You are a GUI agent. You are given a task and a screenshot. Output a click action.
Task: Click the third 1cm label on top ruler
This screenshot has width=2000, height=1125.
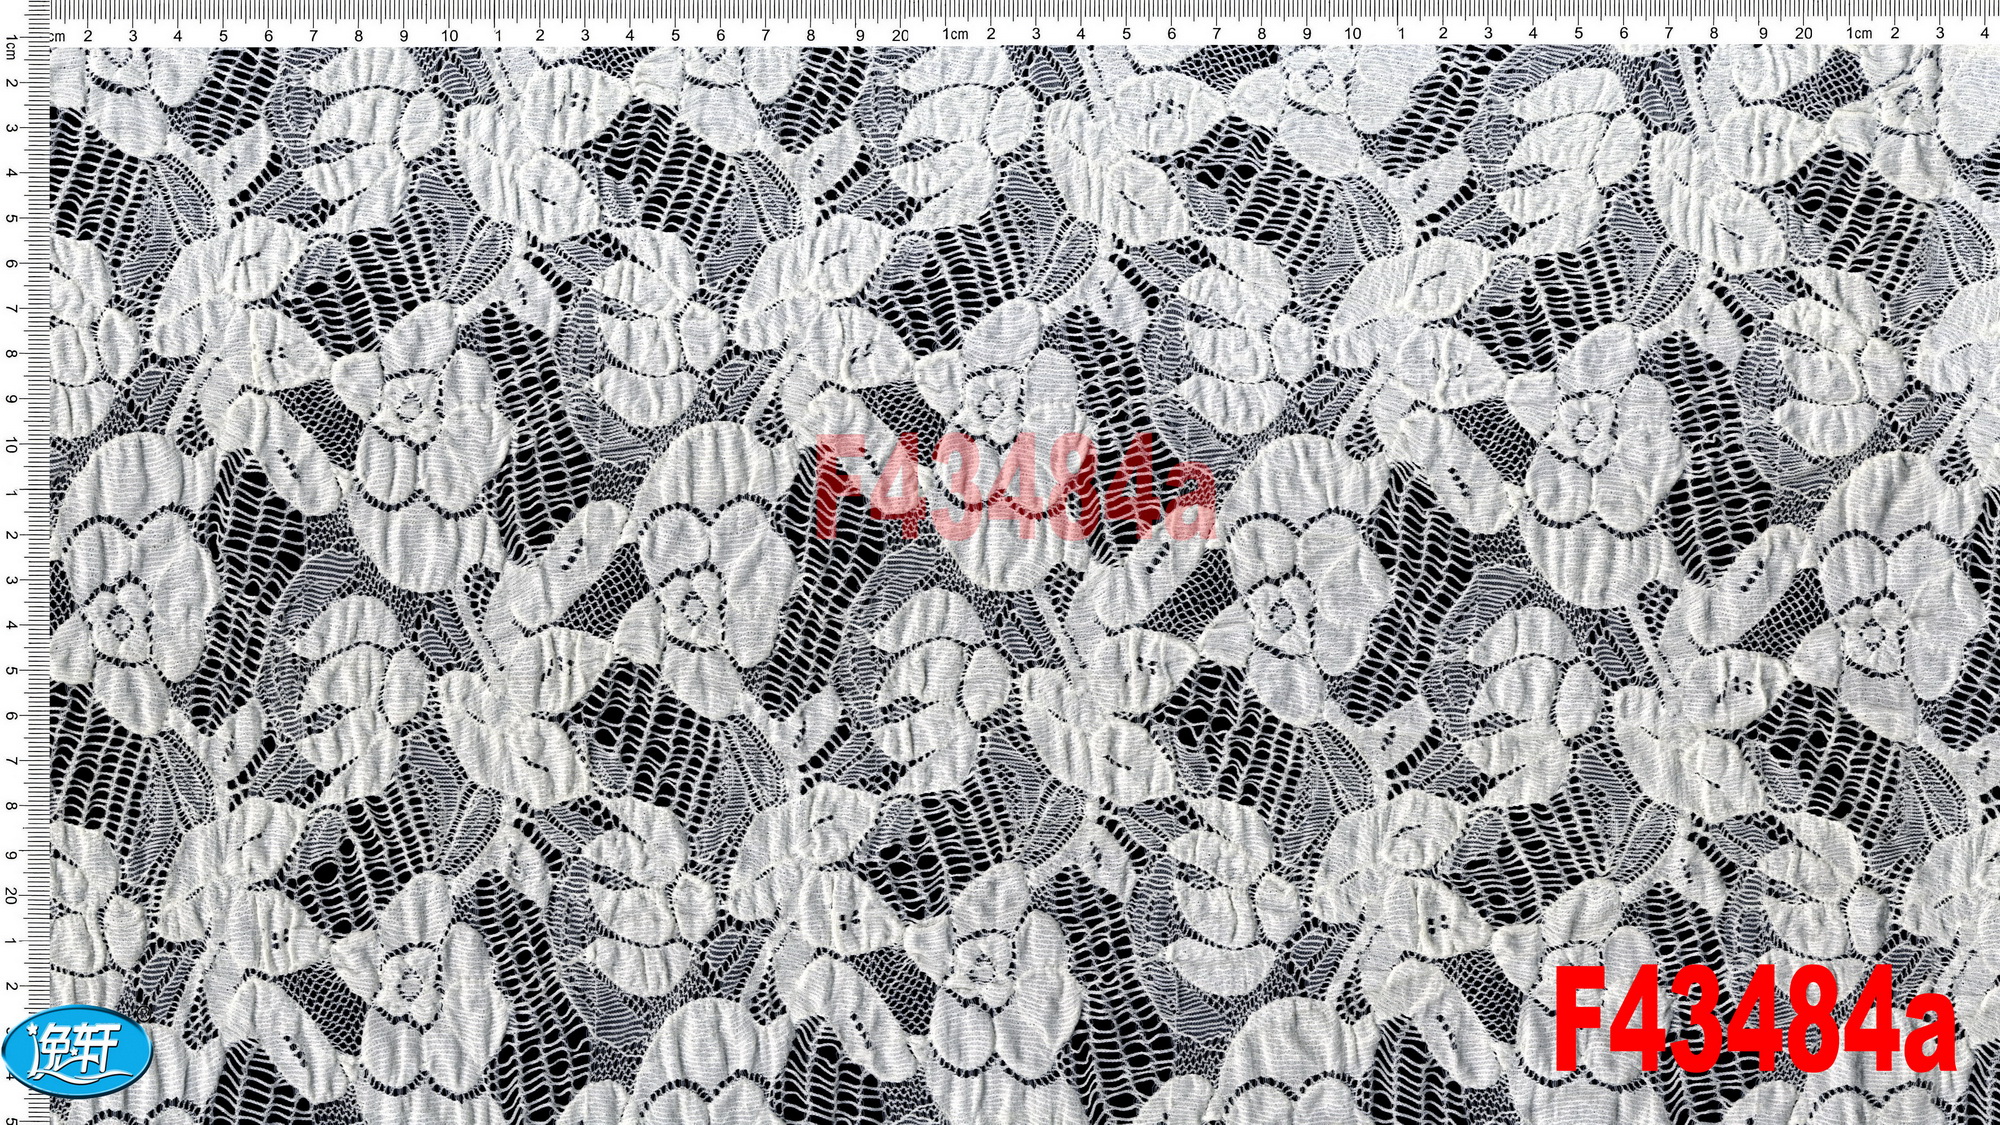[1858, 33]
